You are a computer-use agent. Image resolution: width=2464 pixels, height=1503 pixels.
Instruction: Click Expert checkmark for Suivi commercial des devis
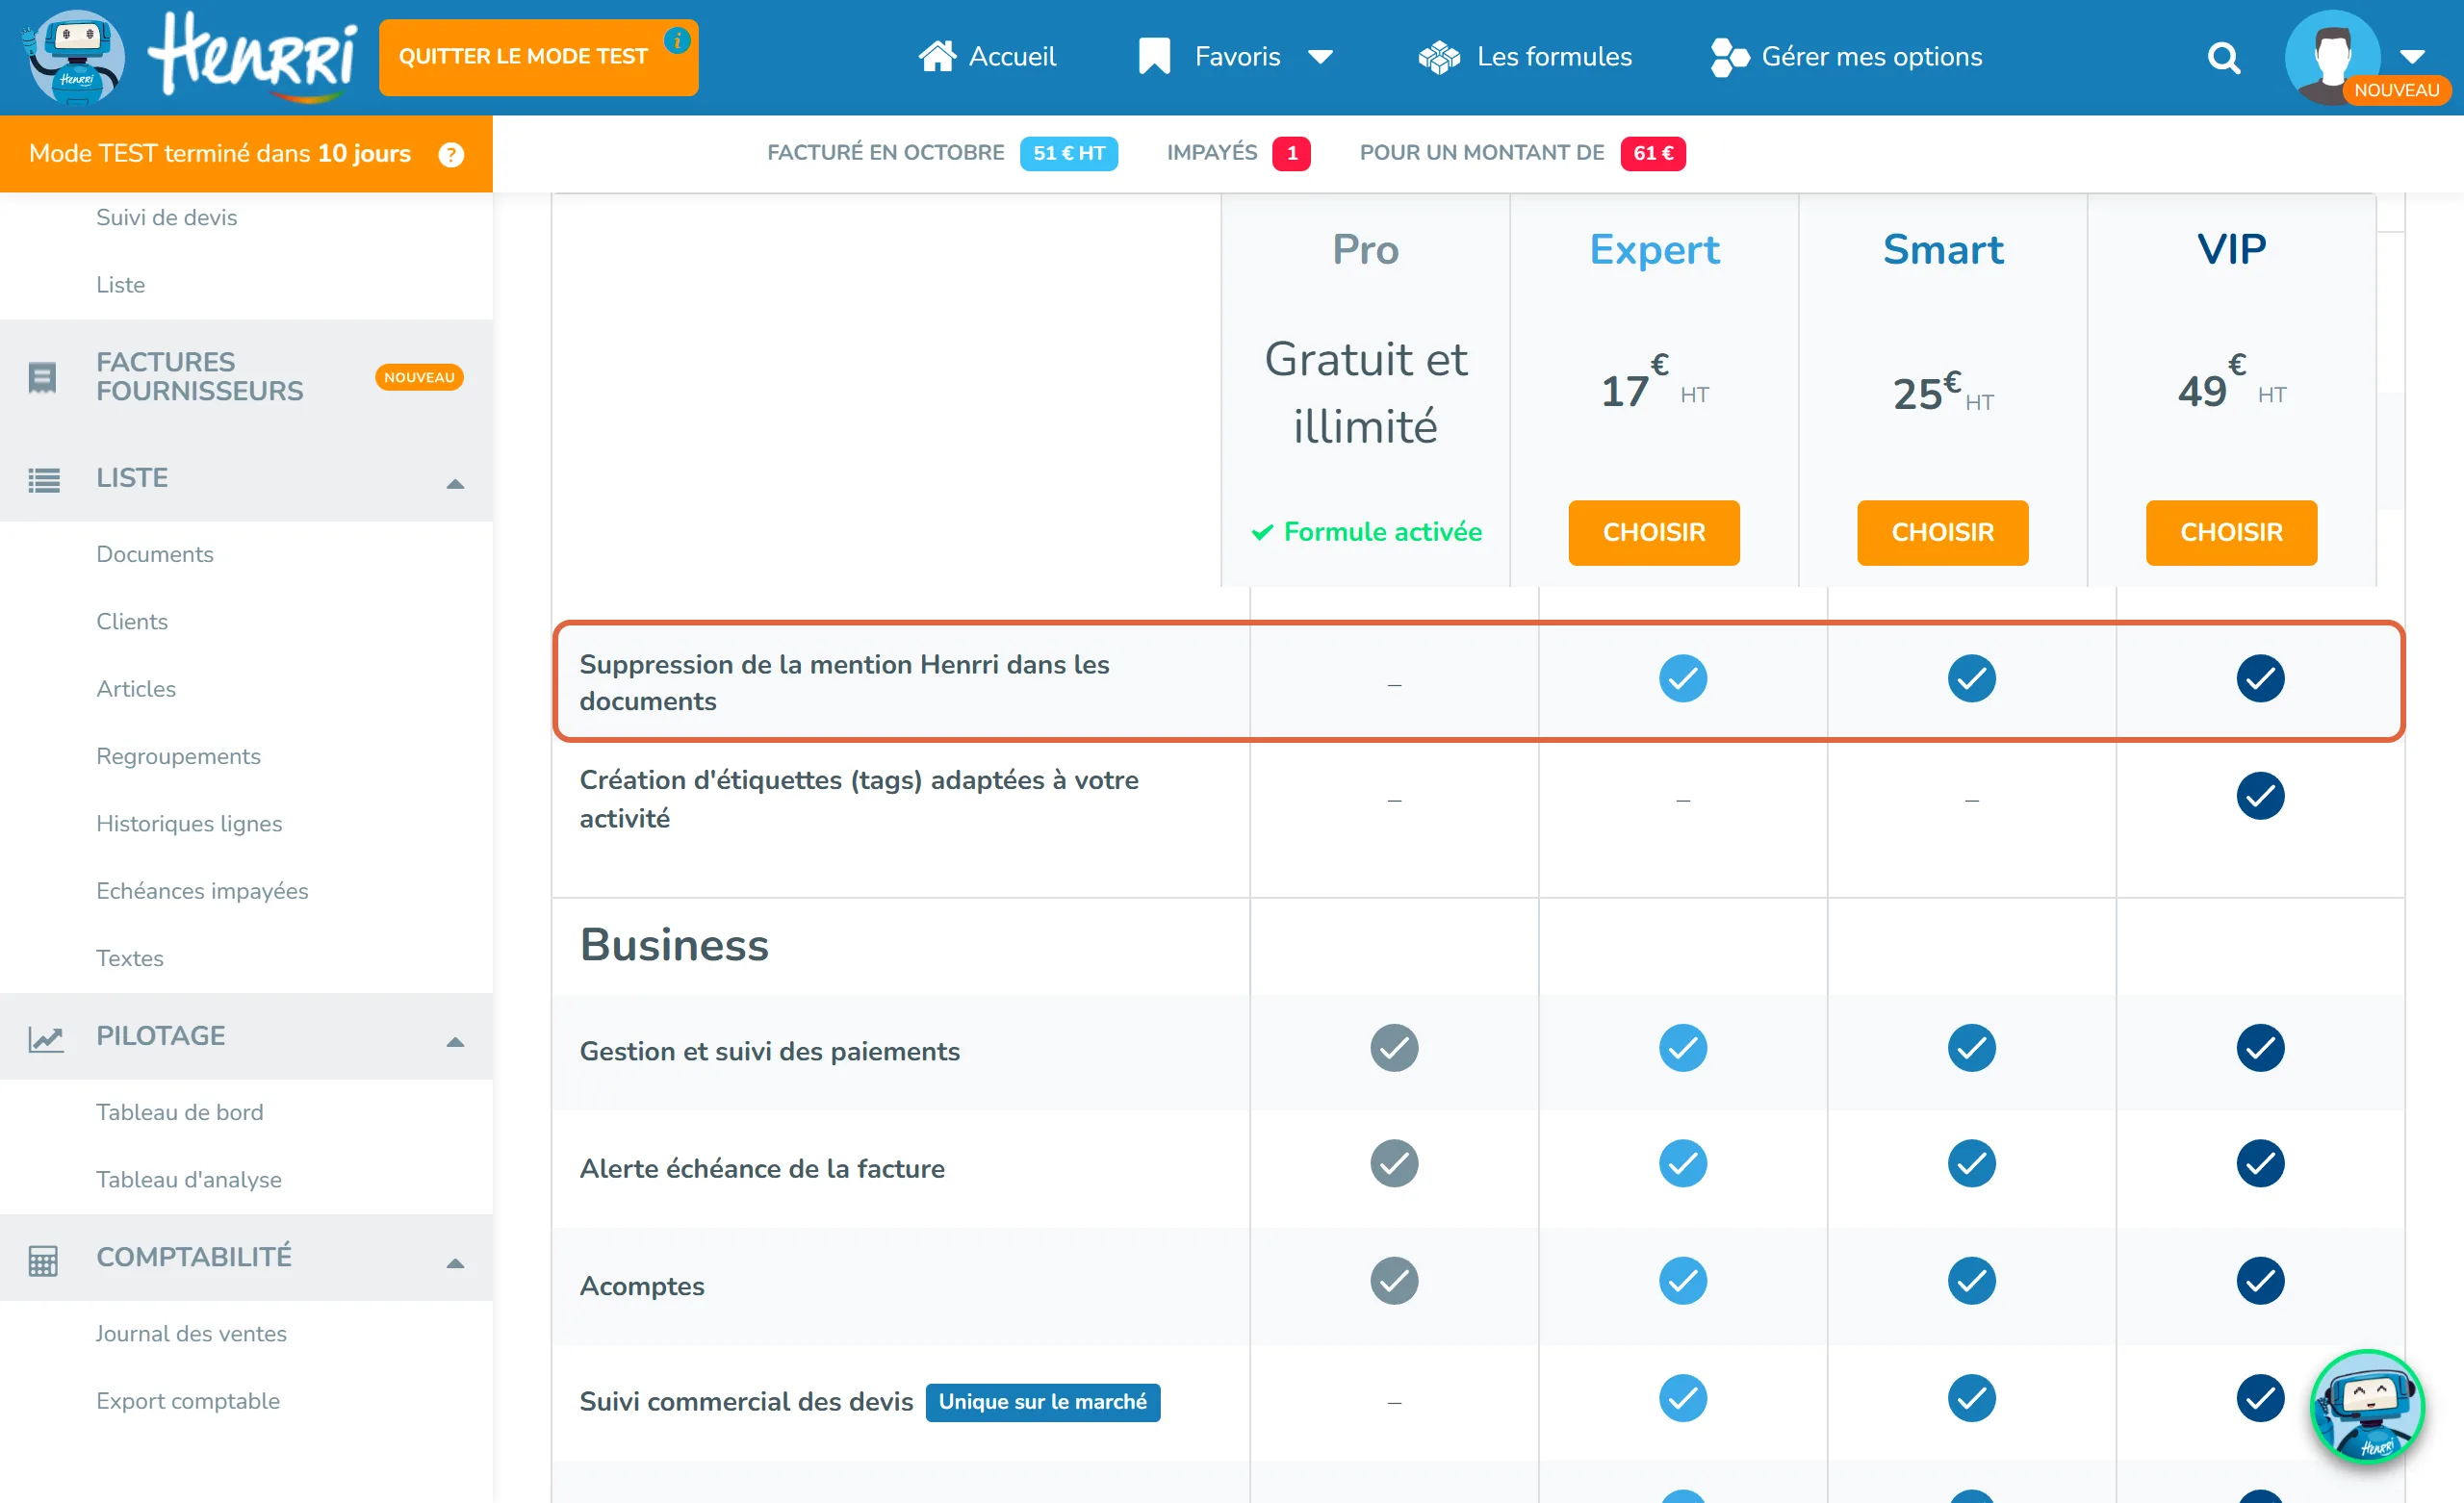point(1683,1398)
